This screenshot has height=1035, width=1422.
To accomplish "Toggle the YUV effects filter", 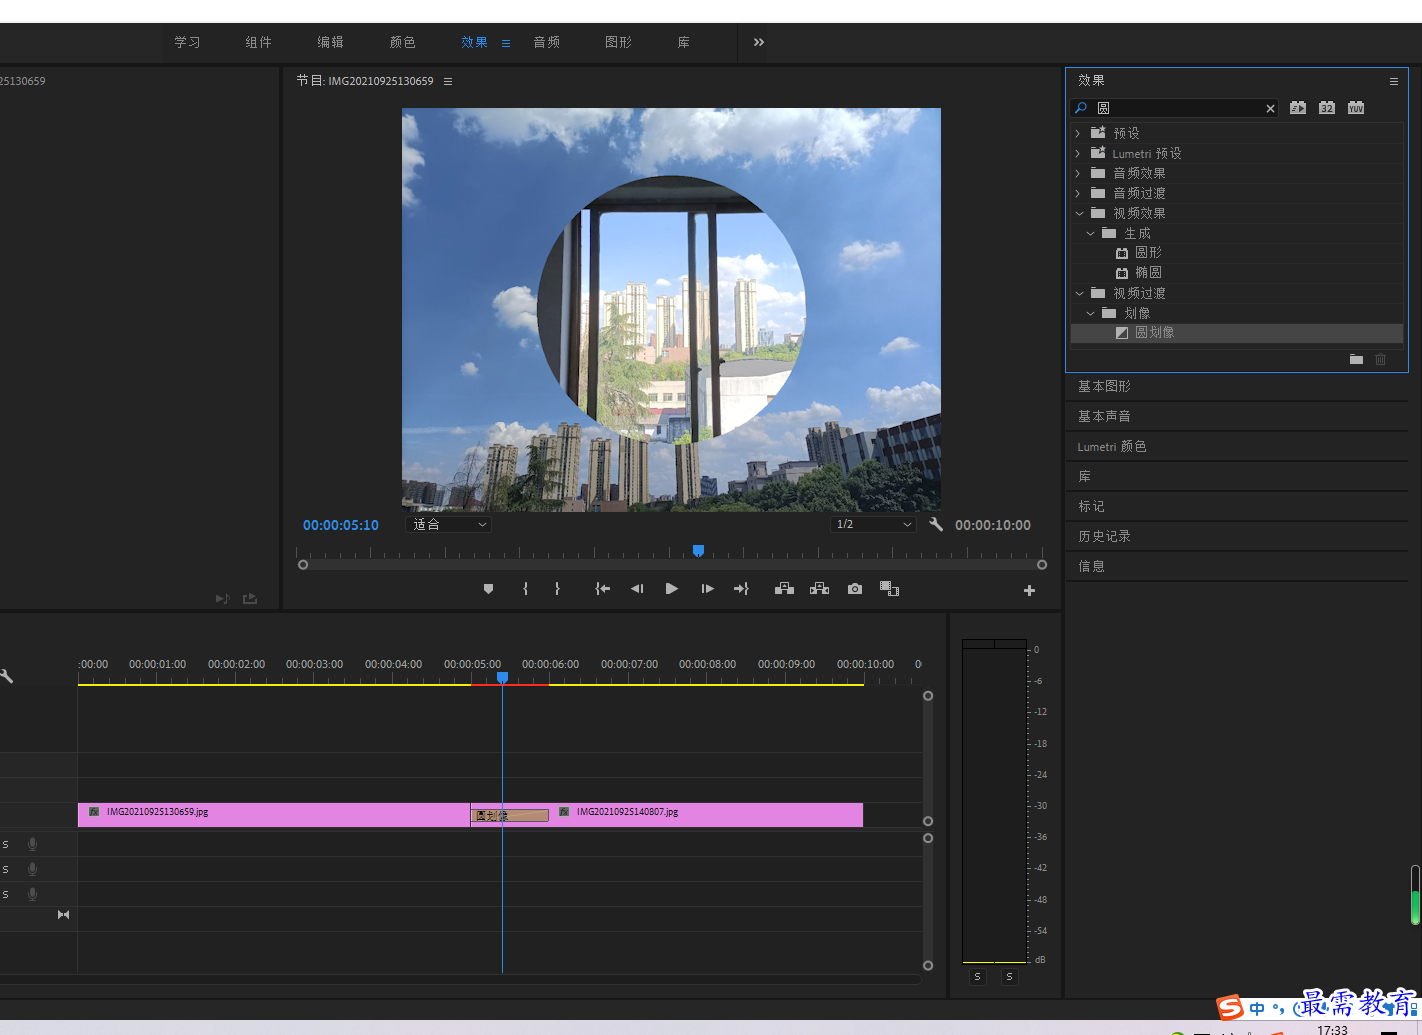I will 1356,108.
